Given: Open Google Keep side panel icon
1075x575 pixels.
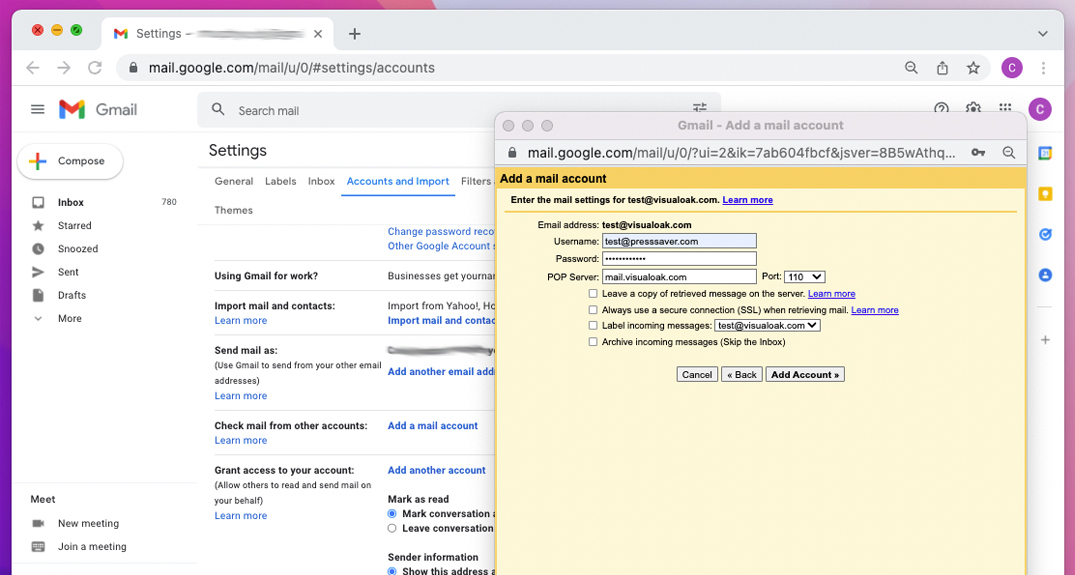Looking at the screenshot, I should pos(1045,194).
